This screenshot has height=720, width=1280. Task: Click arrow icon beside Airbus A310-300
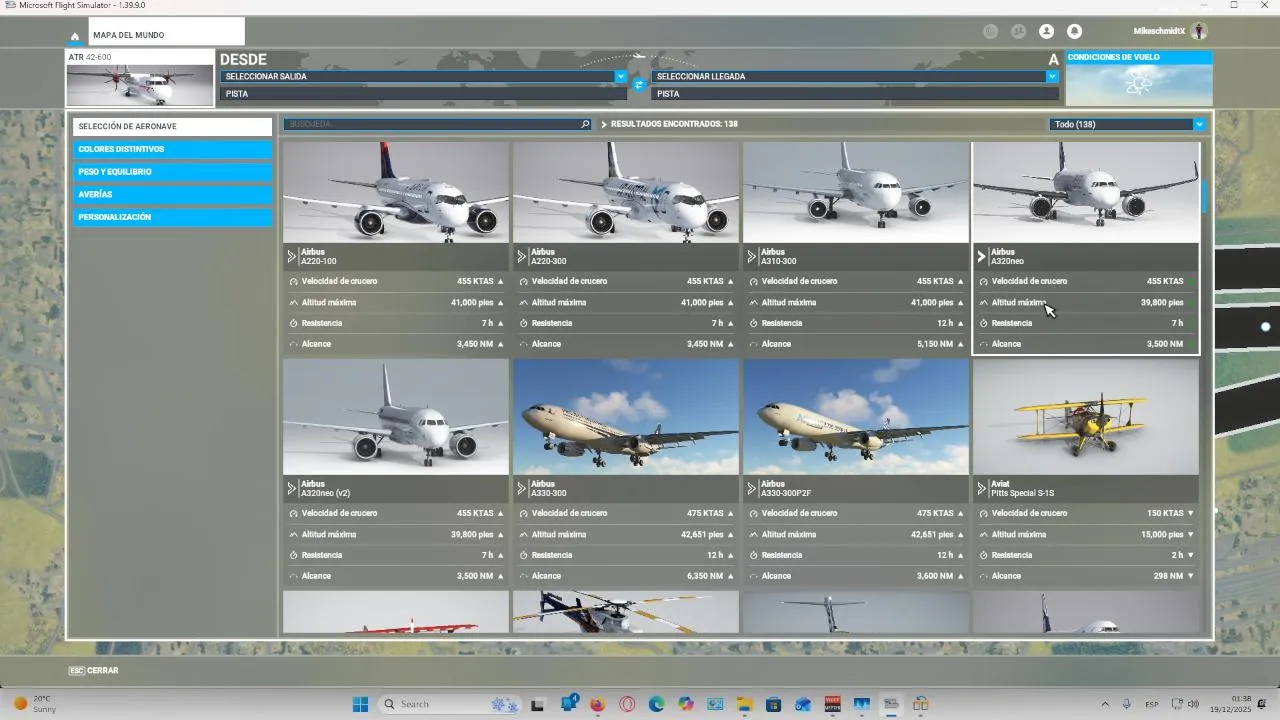point(752,257)
